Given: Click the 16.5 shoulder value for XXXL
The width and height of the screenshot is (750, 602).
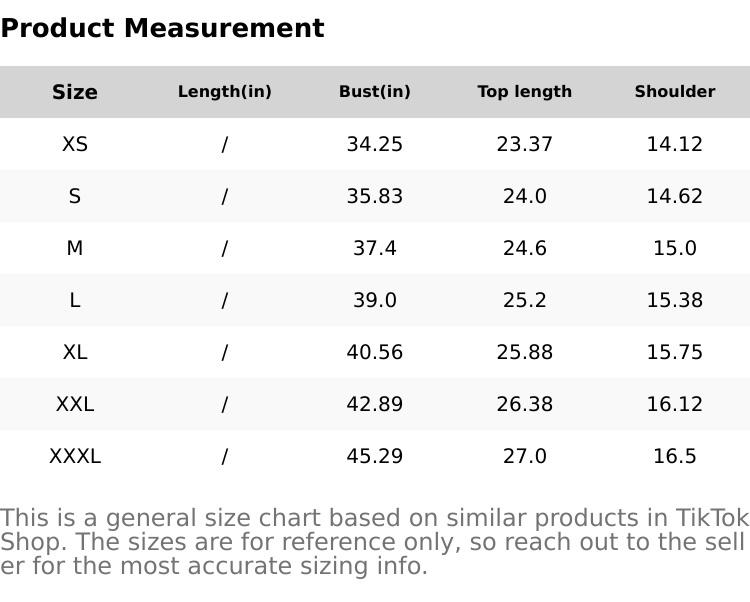Looking at the screenshot, I should pyautogui.click(x=675, y=456).
